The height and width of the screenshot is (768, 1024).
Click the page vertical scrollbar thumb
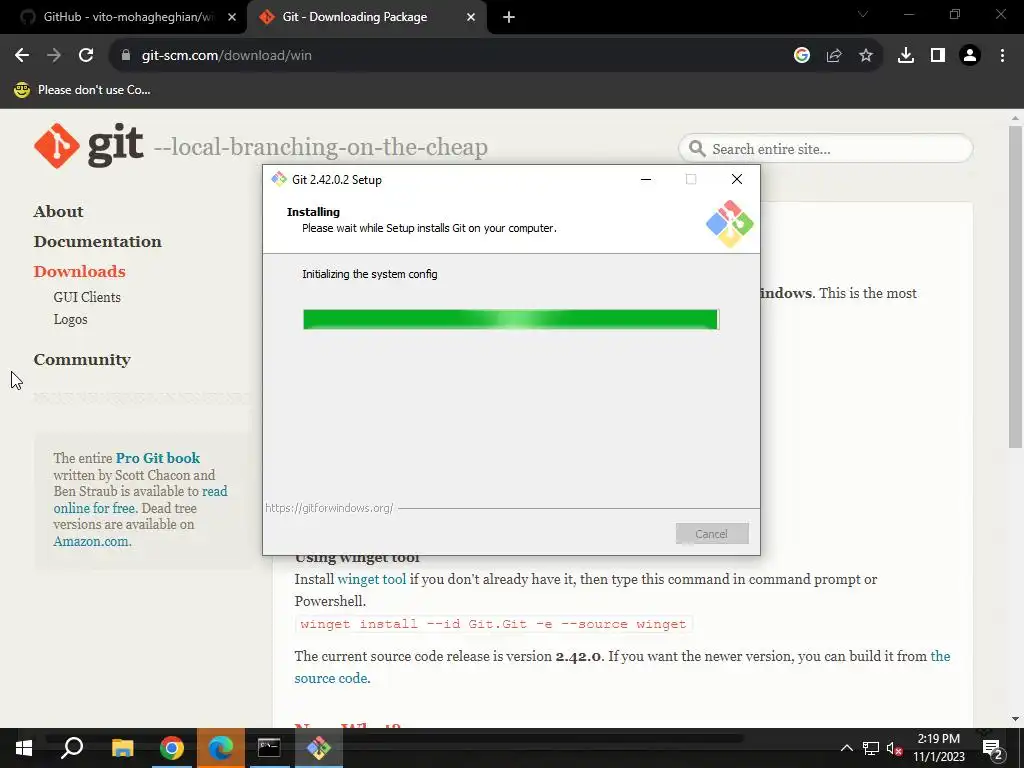click(1015, 286)
